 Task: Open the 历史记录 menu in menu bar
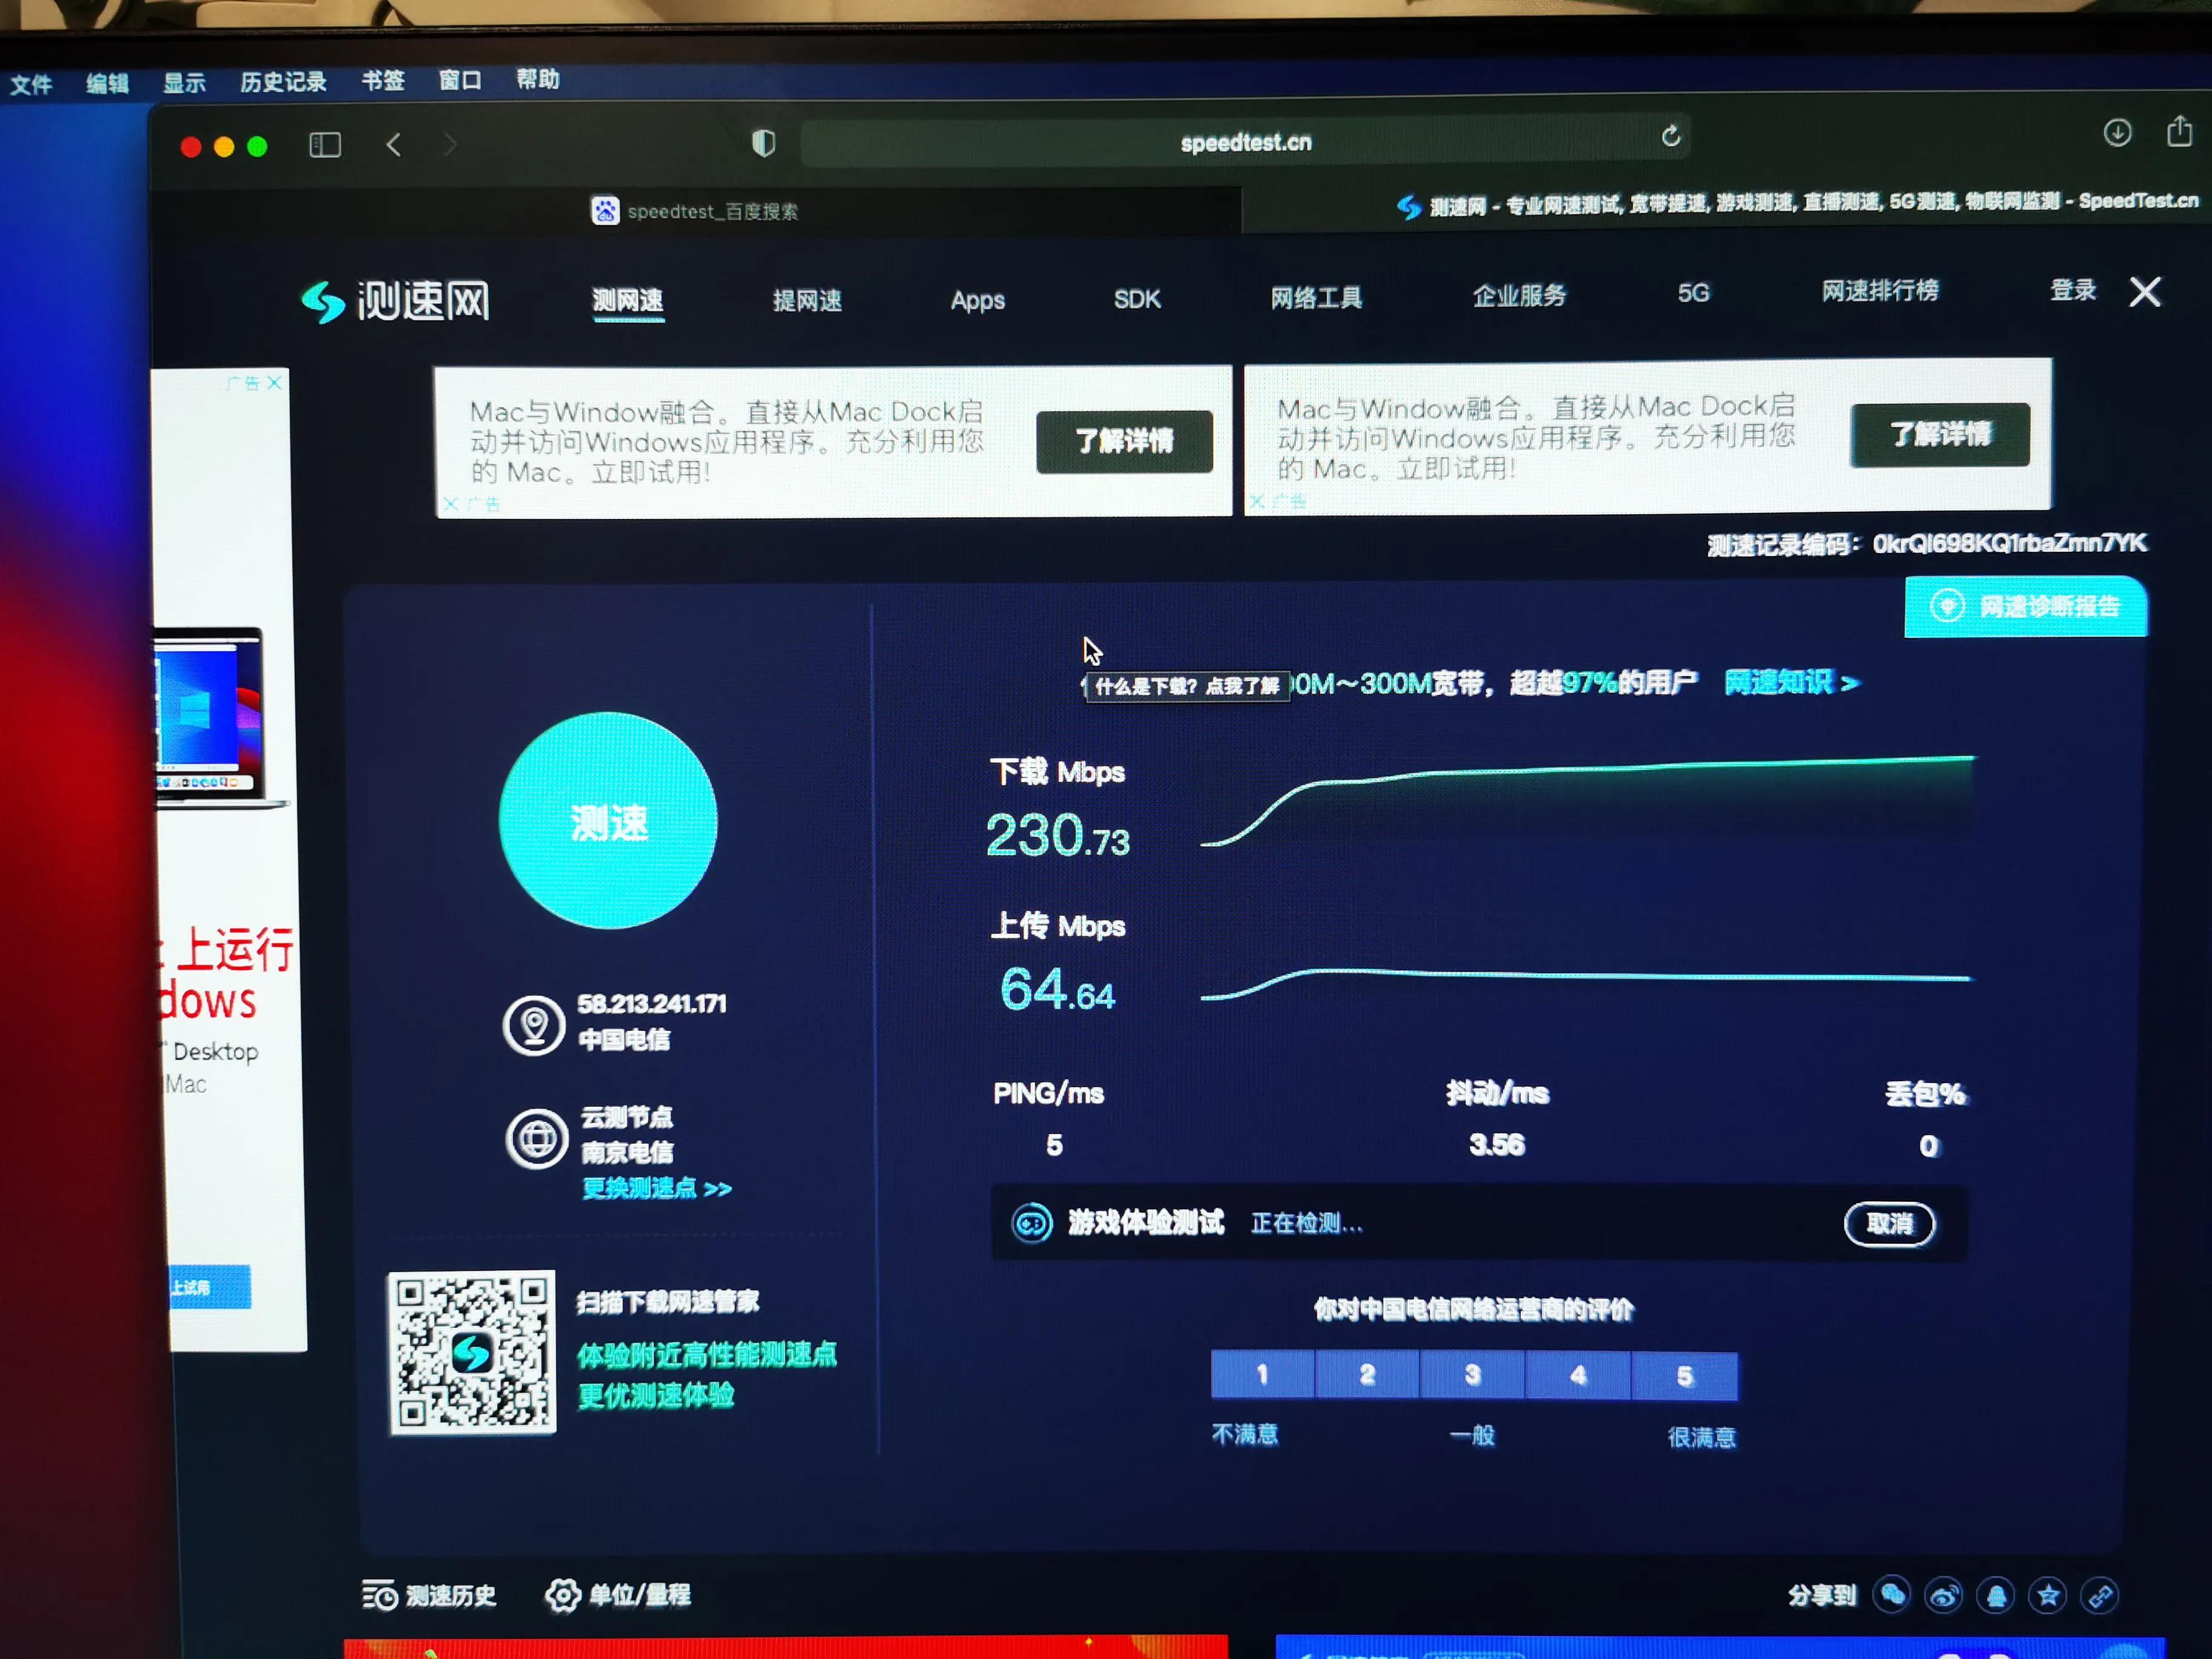click(283, 82)
